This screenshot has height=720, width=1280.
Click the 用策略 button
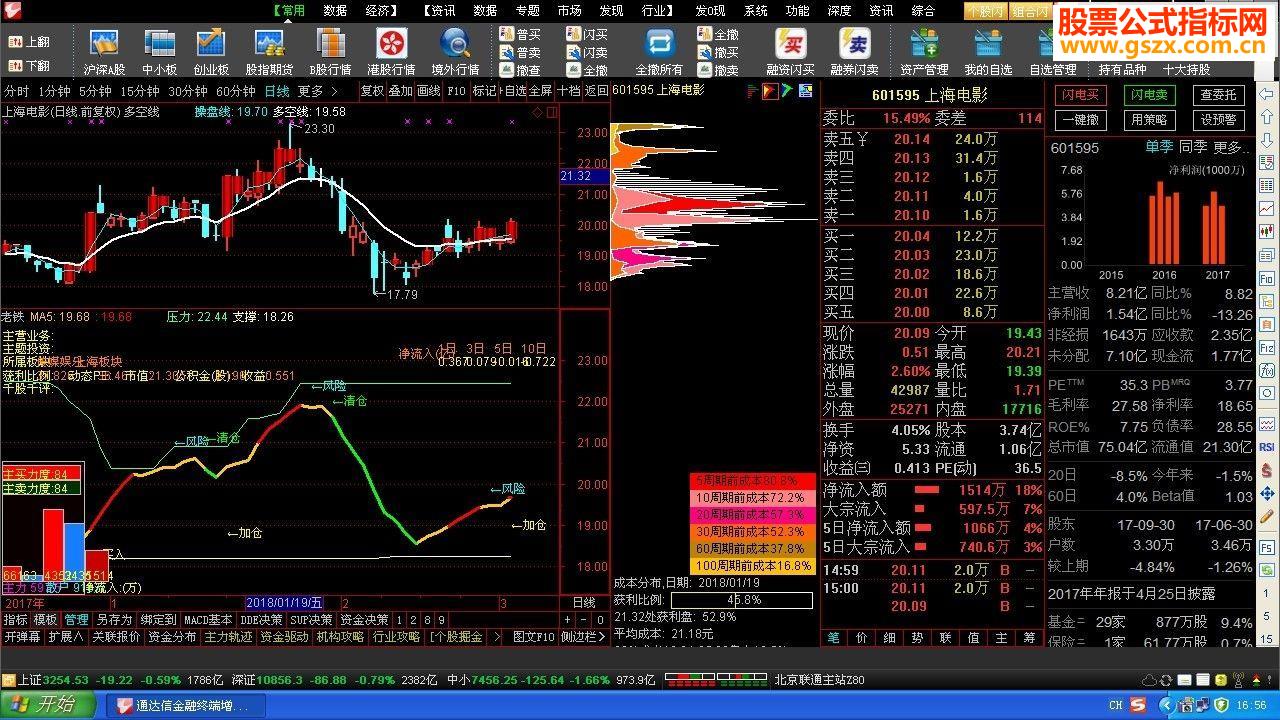coord(1149,120)
